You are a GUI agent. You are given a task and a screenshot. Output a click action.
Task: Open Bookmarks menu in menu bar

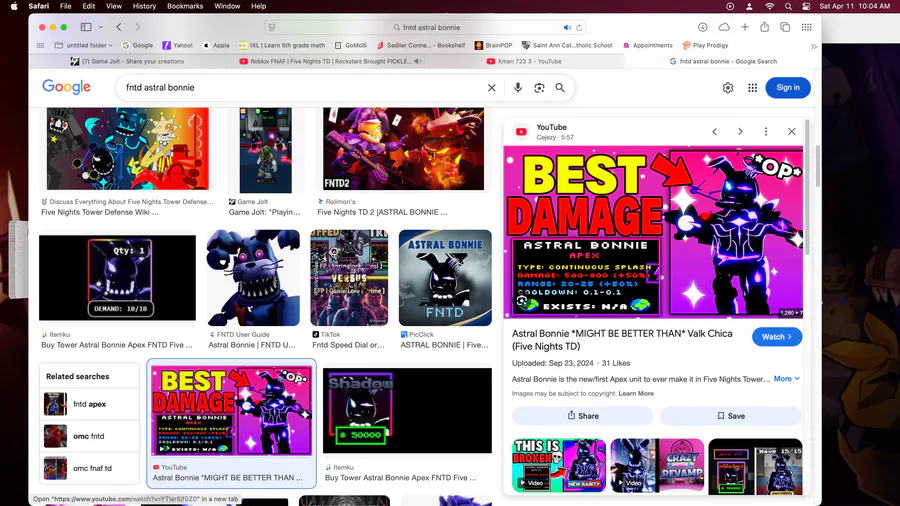pyautogui.click(x=185, y=6)
